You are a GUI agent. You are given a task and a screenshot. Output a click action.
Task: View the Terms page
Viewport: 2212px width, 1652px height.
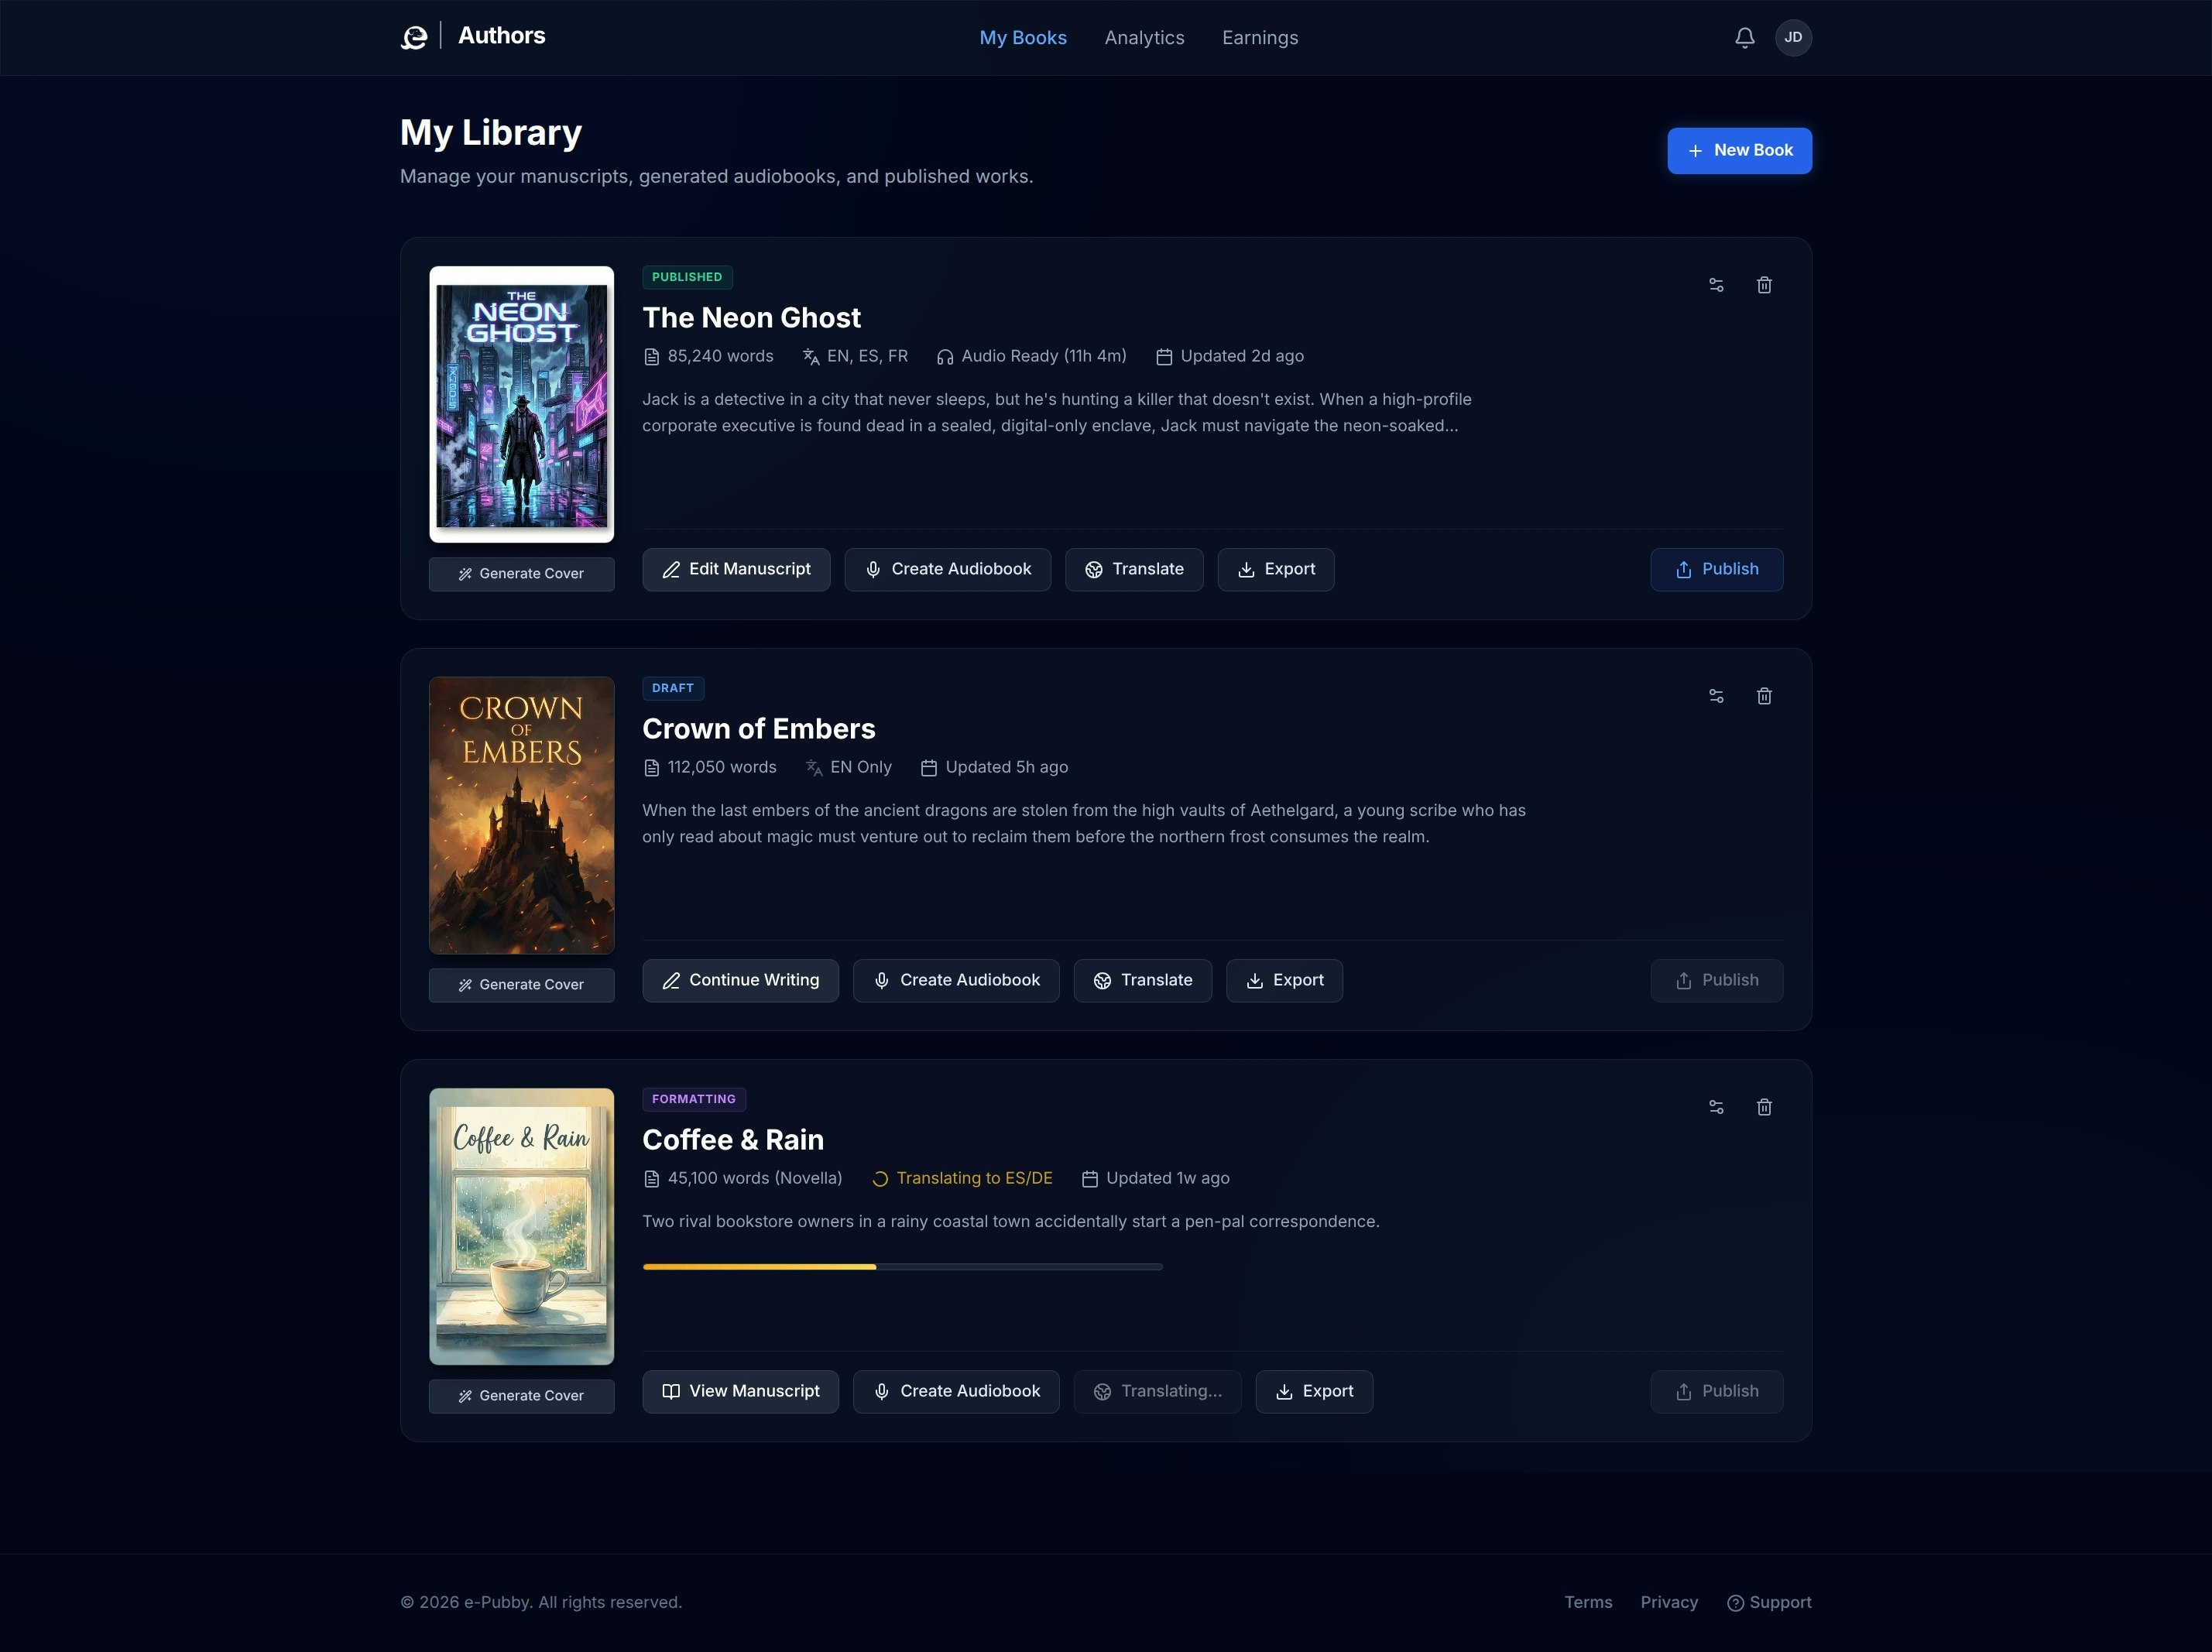tap(1588, 1601)
